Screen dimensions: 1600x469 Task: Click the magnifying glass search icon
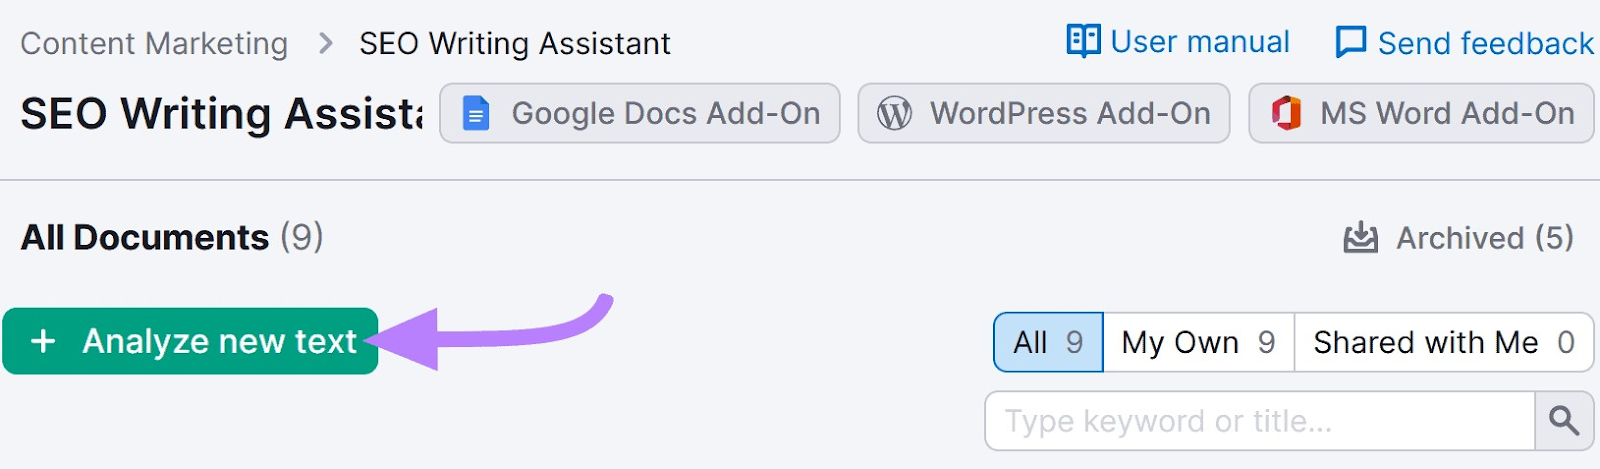[1564, 421]
